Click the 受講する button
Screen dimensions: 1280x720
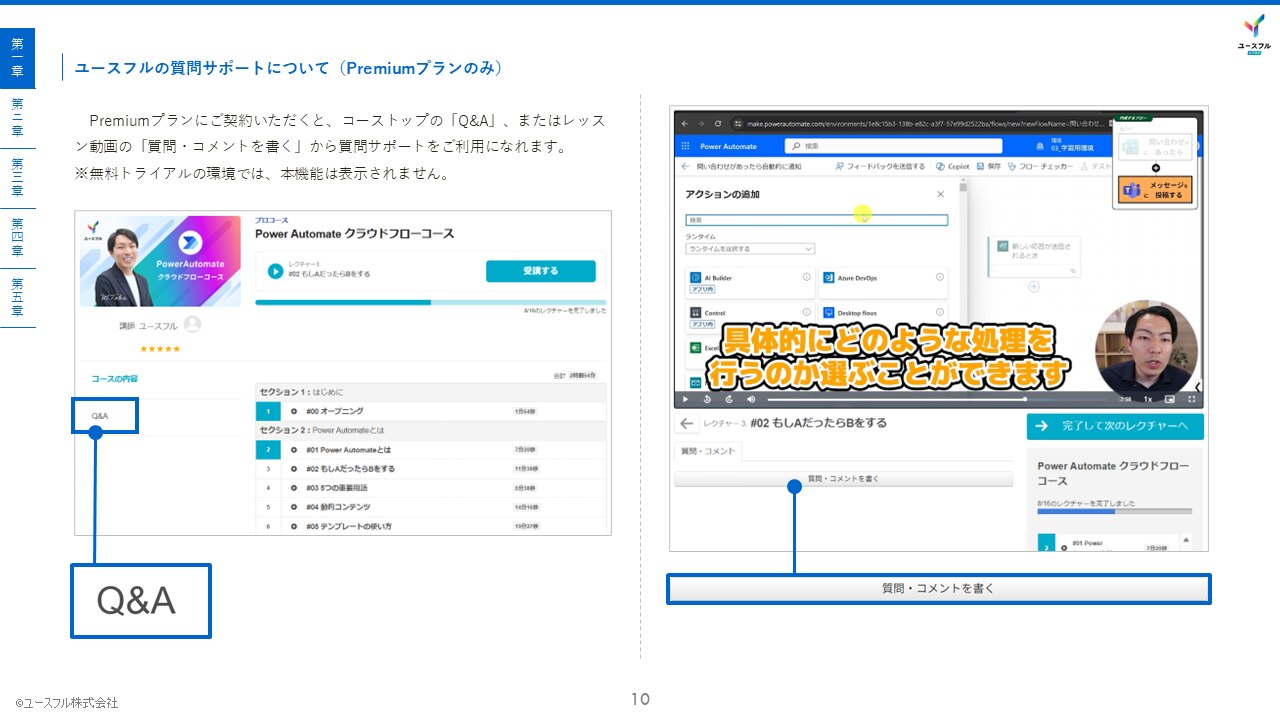[540, 271]
